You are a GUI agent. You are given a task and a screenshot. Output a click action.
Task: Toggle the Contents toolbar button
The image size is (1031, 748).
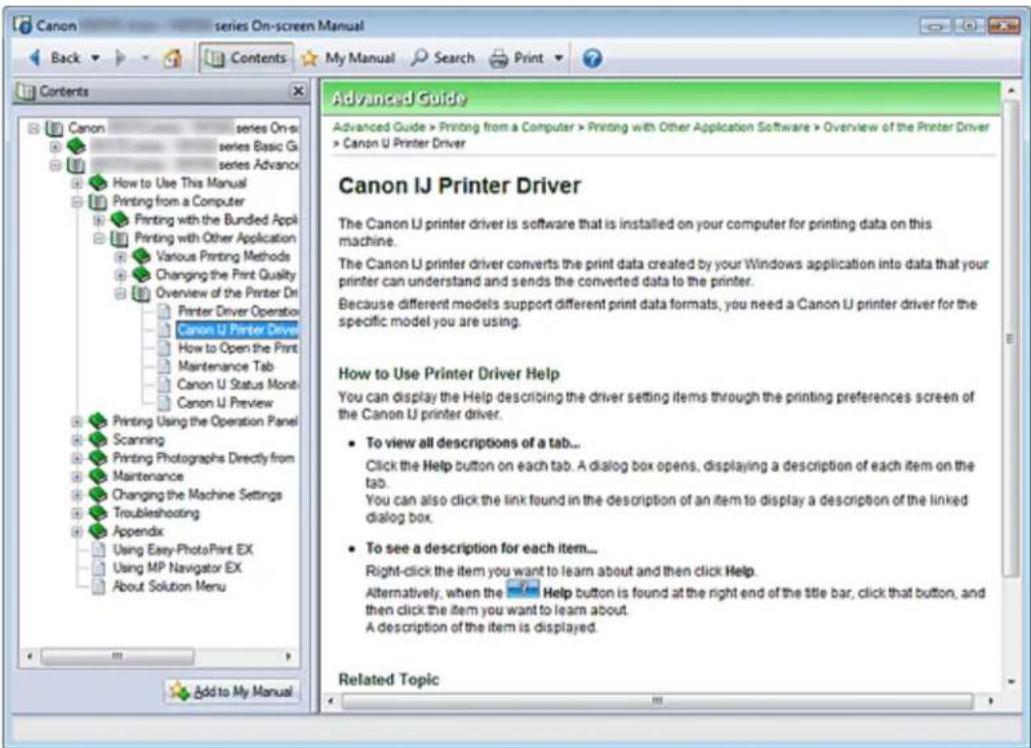coord(245,58)
